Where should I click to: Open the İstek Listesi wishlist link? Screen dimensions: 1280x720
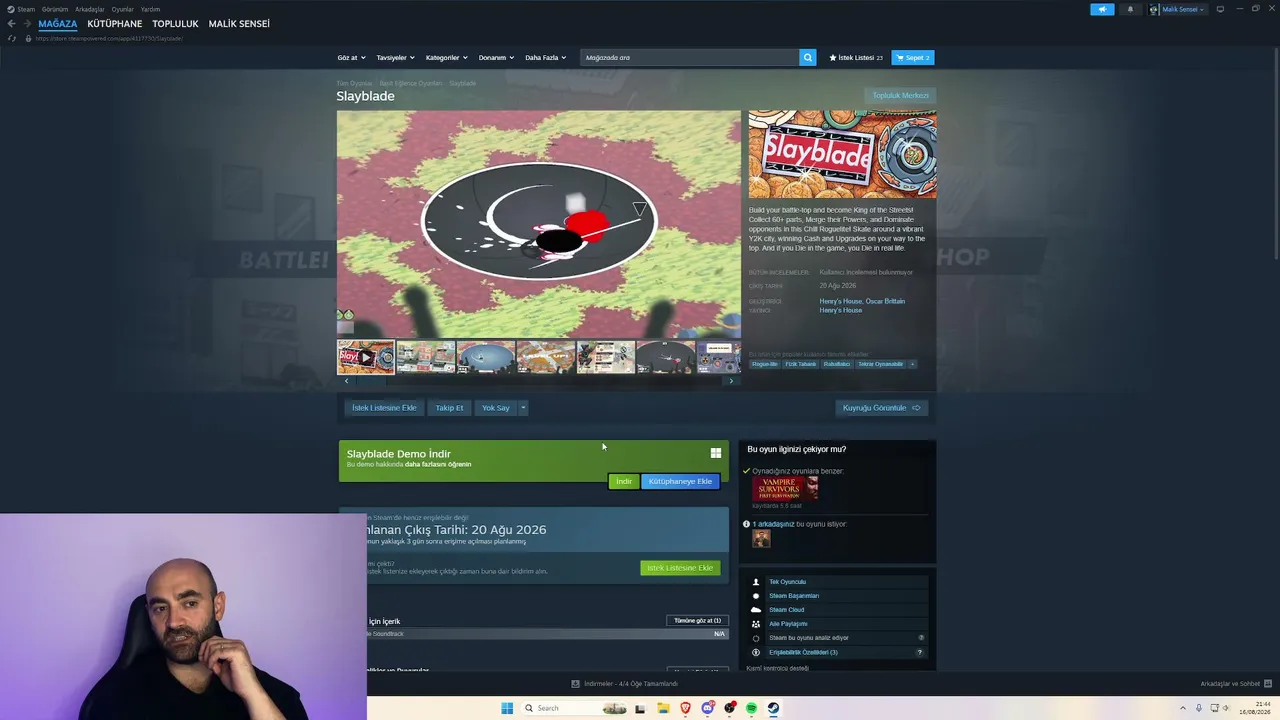coord(856,58)
